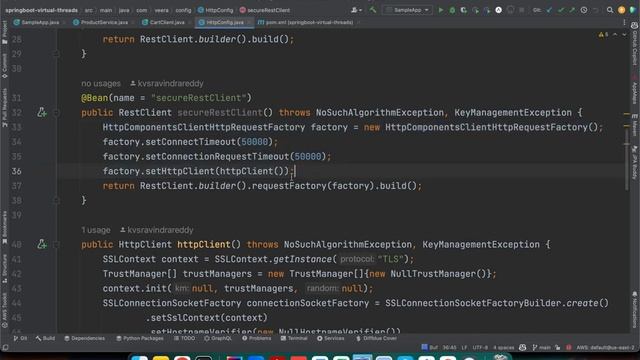The width and height of the screenshot is (640, 360).
Task: Open Bookmarks tool window stripe
Action: pyautogui.click(x=4, y=227)
